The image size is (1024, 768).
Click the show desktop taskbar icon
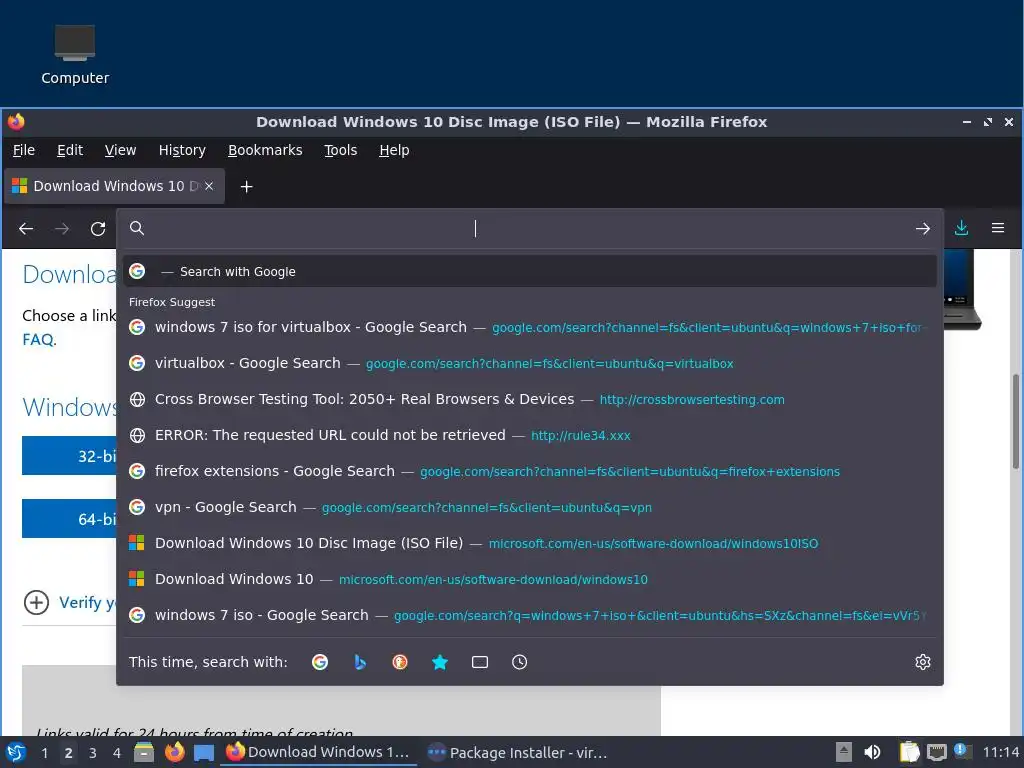pyautogui.click(x=204, y=752)
